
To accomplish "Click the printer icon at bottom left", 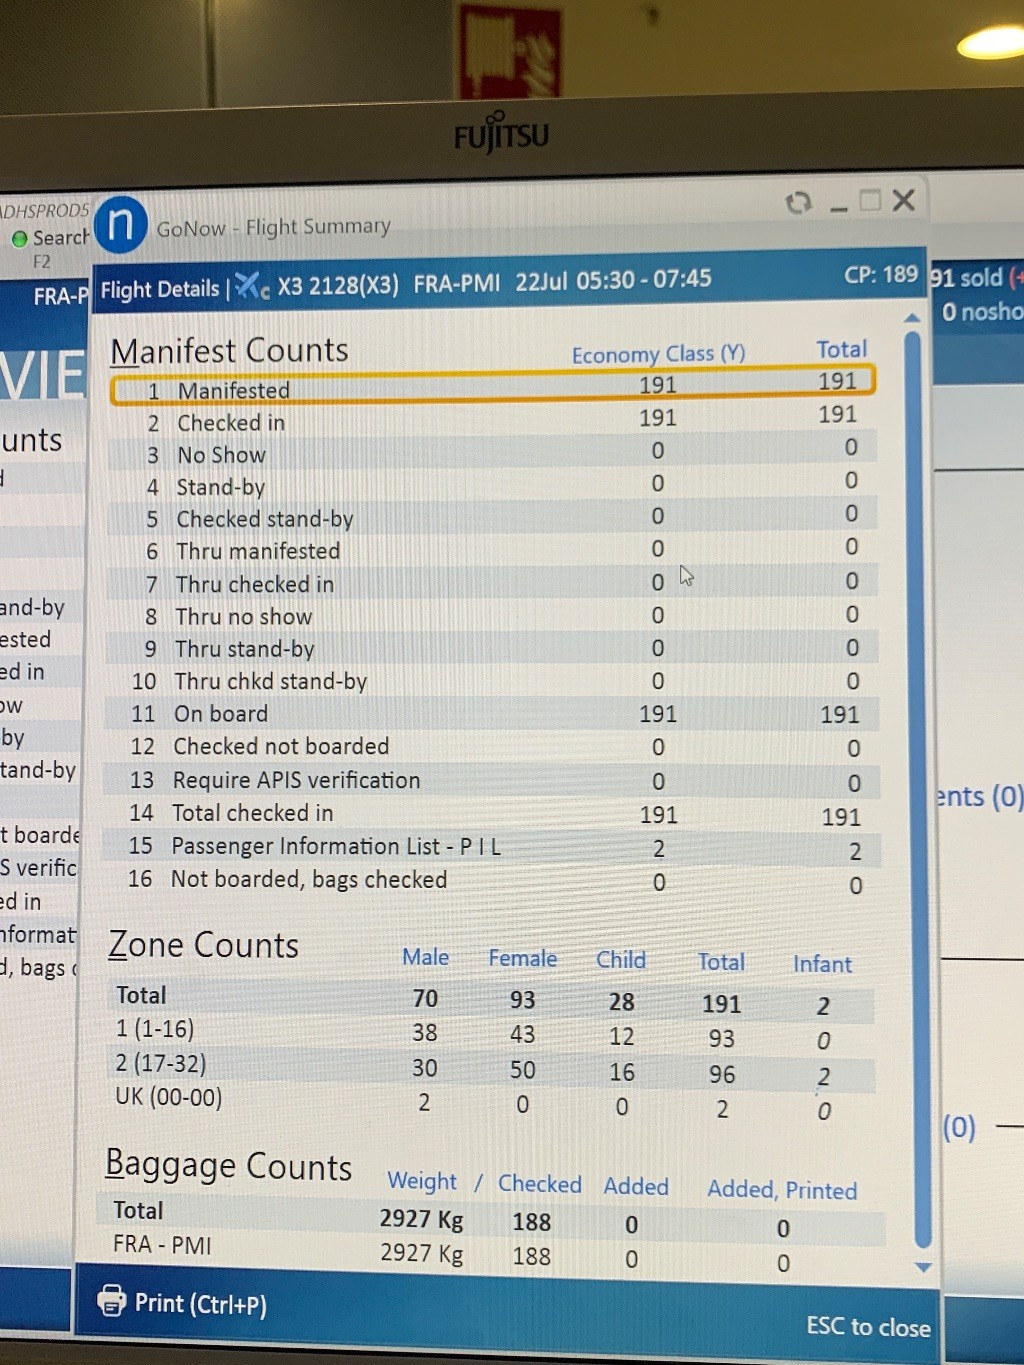I will (112, 1300).
